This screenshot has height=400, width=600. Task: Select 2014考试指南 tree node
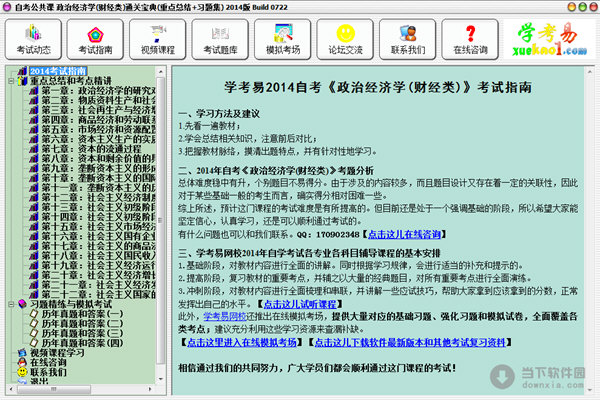click(58, 71)
